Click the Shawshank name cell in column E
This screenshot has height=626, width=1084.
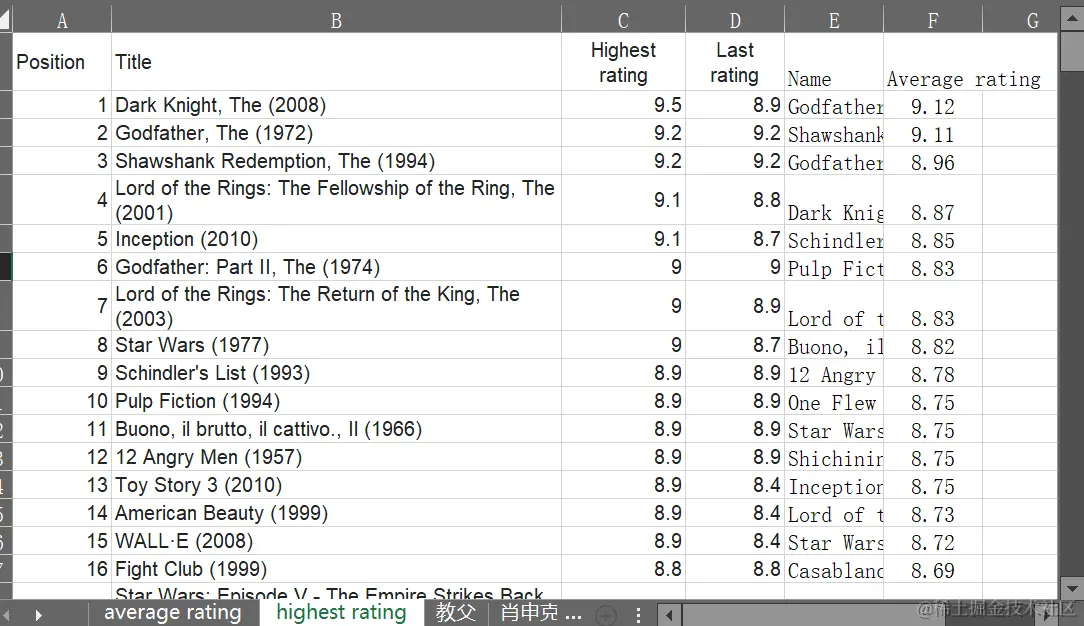tap(834, 135)
